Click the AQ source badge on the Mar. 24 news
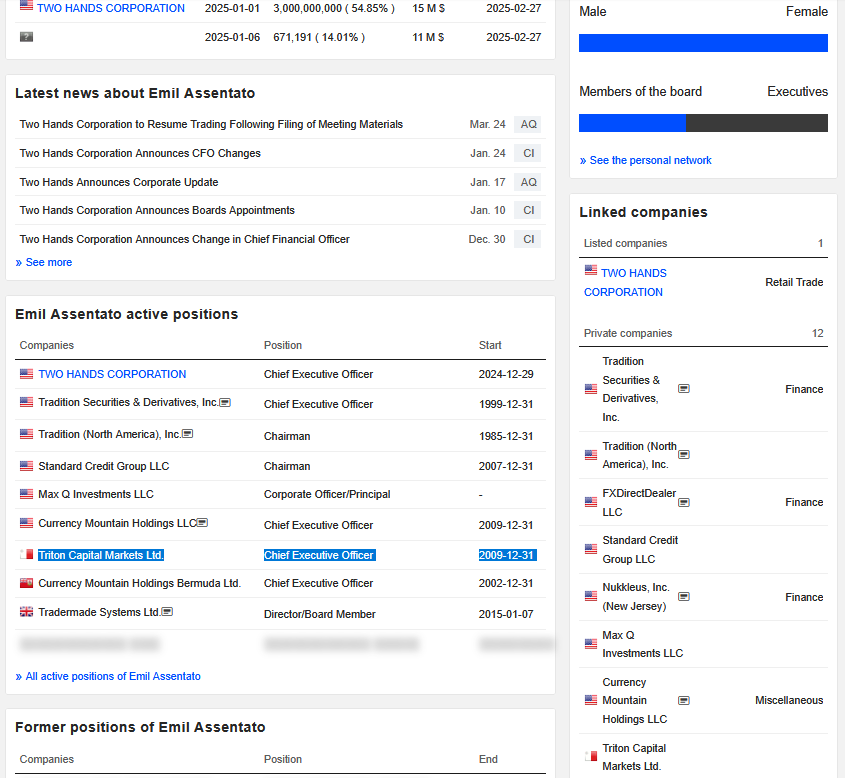The width and height of the screenshot is (845, 778). [528, 124]
